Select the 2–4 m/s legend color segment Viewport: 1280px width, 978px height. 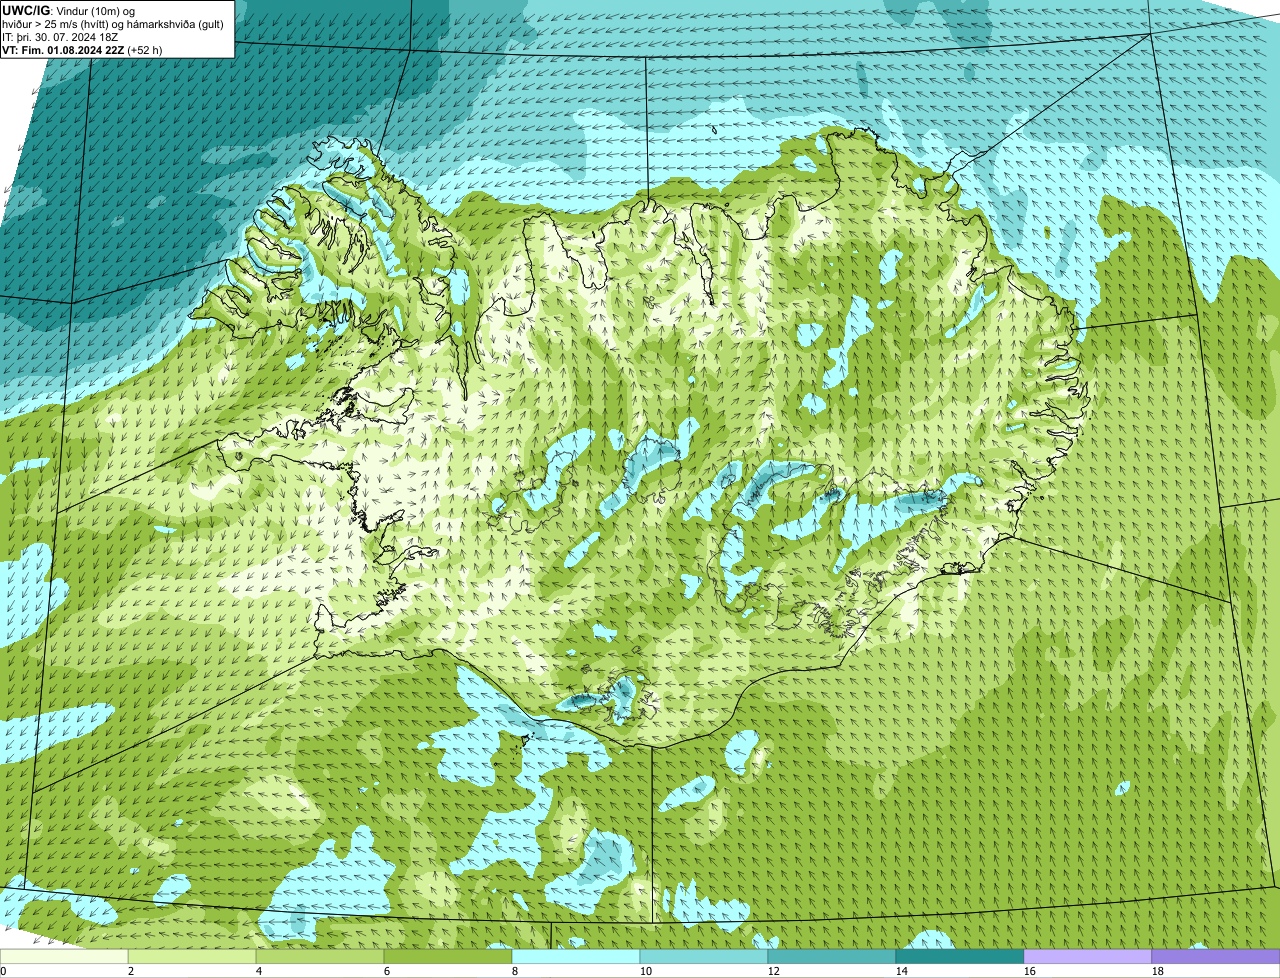[x=192, y=956]
